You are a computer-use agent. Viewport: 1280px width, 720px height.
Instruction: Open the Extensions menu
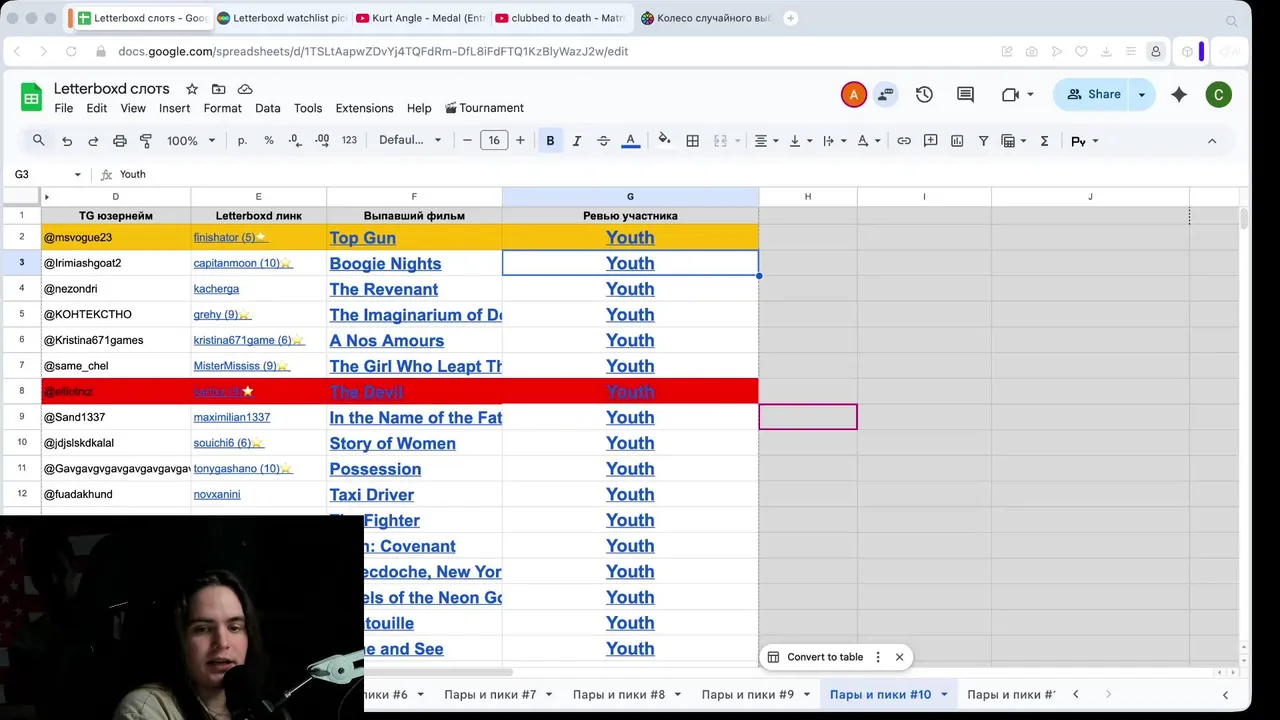[364, 108]
